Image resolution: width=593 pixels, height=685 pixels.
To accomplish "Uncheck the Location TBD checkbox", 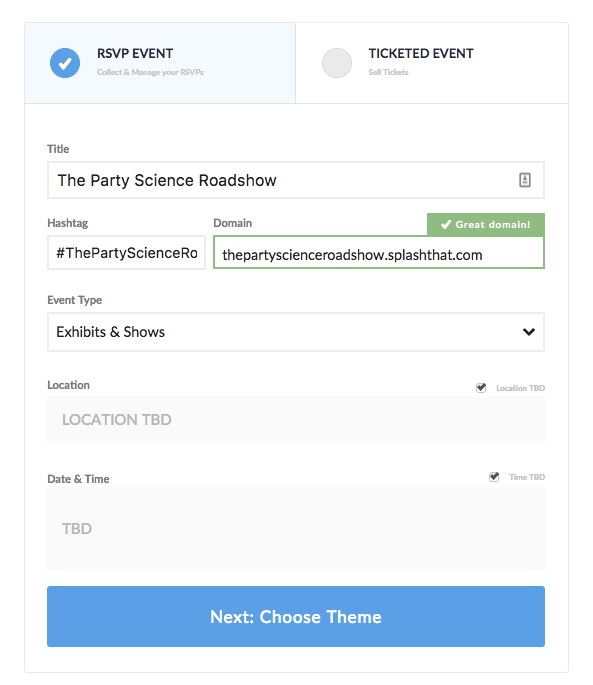I will point(481,388).
